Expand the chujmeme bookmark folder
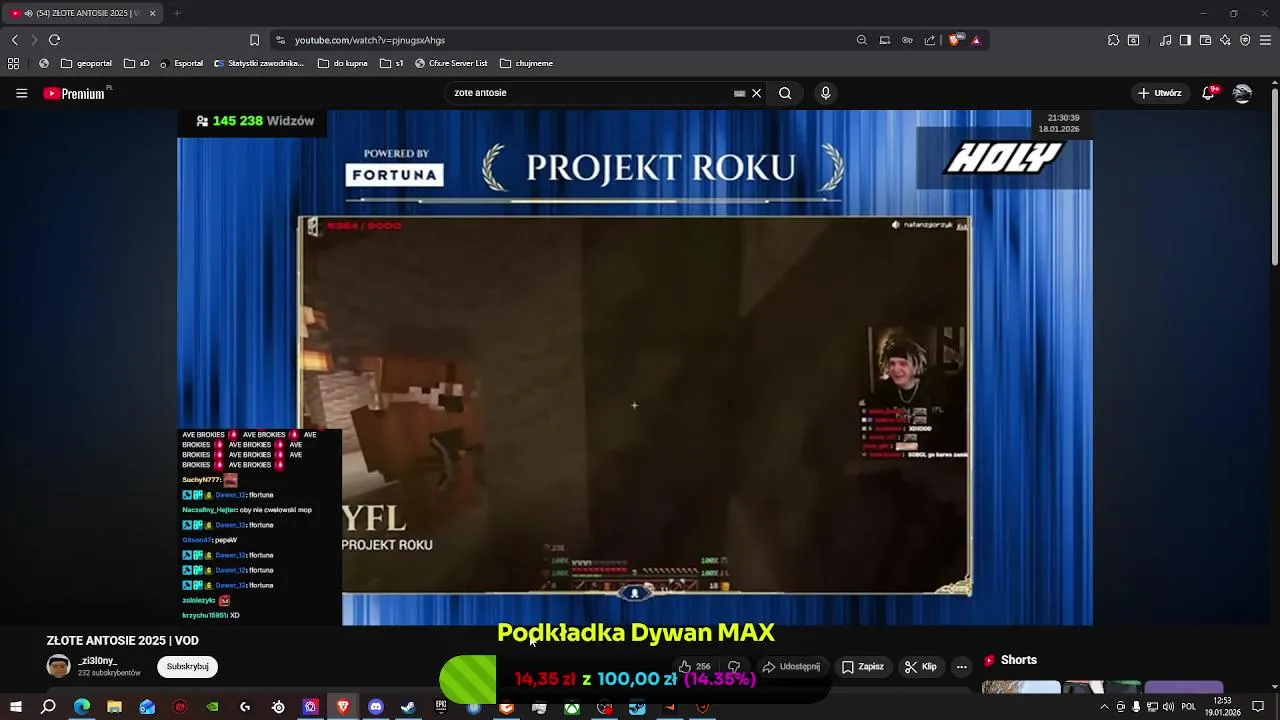The width and height of the screenshot is (1280, 720). (526, 63)
